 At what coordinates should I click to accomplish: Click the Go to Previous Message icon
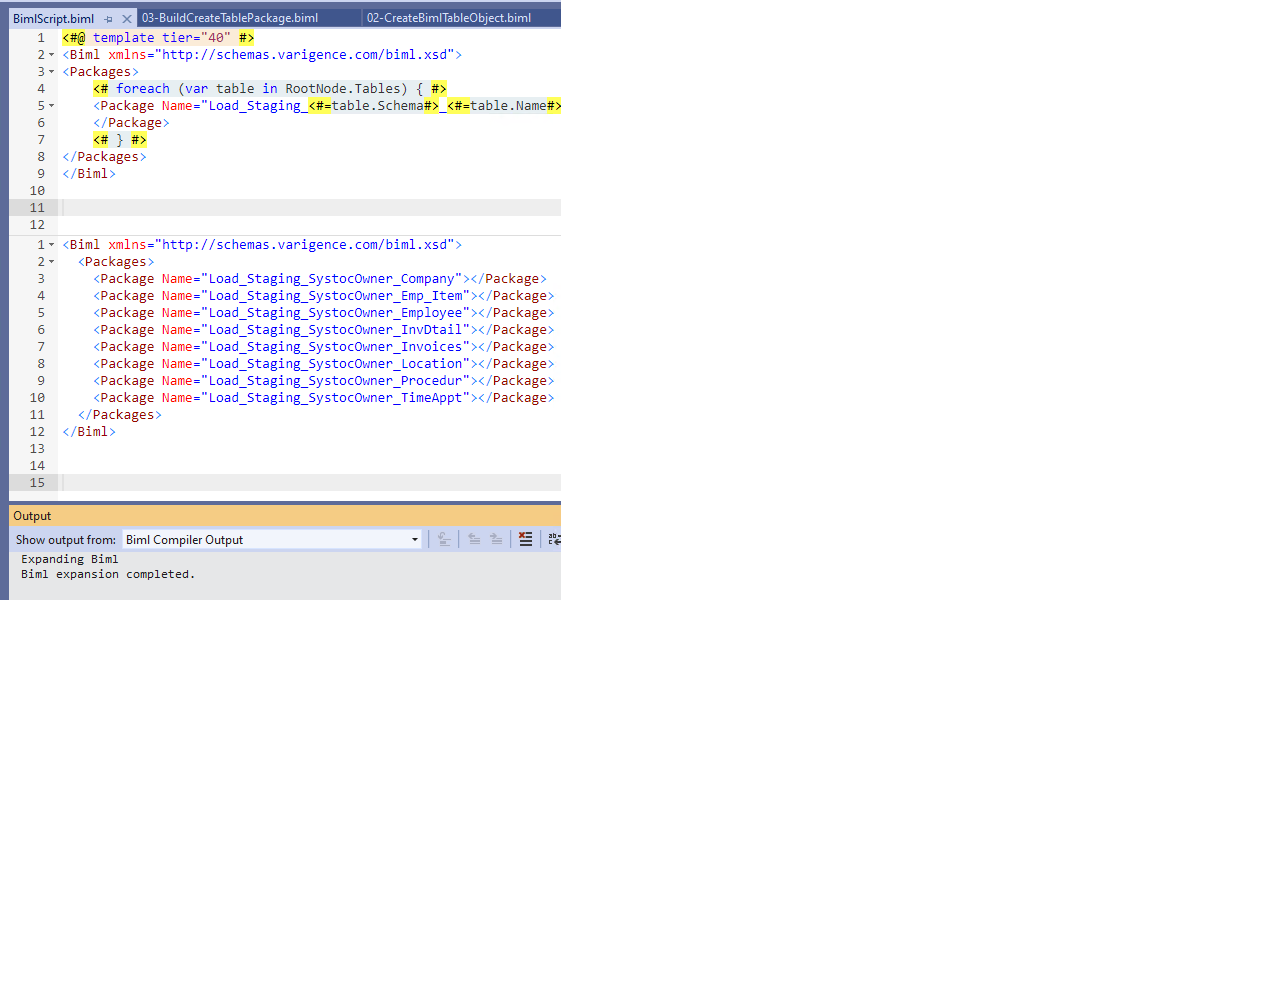(474, 540)
